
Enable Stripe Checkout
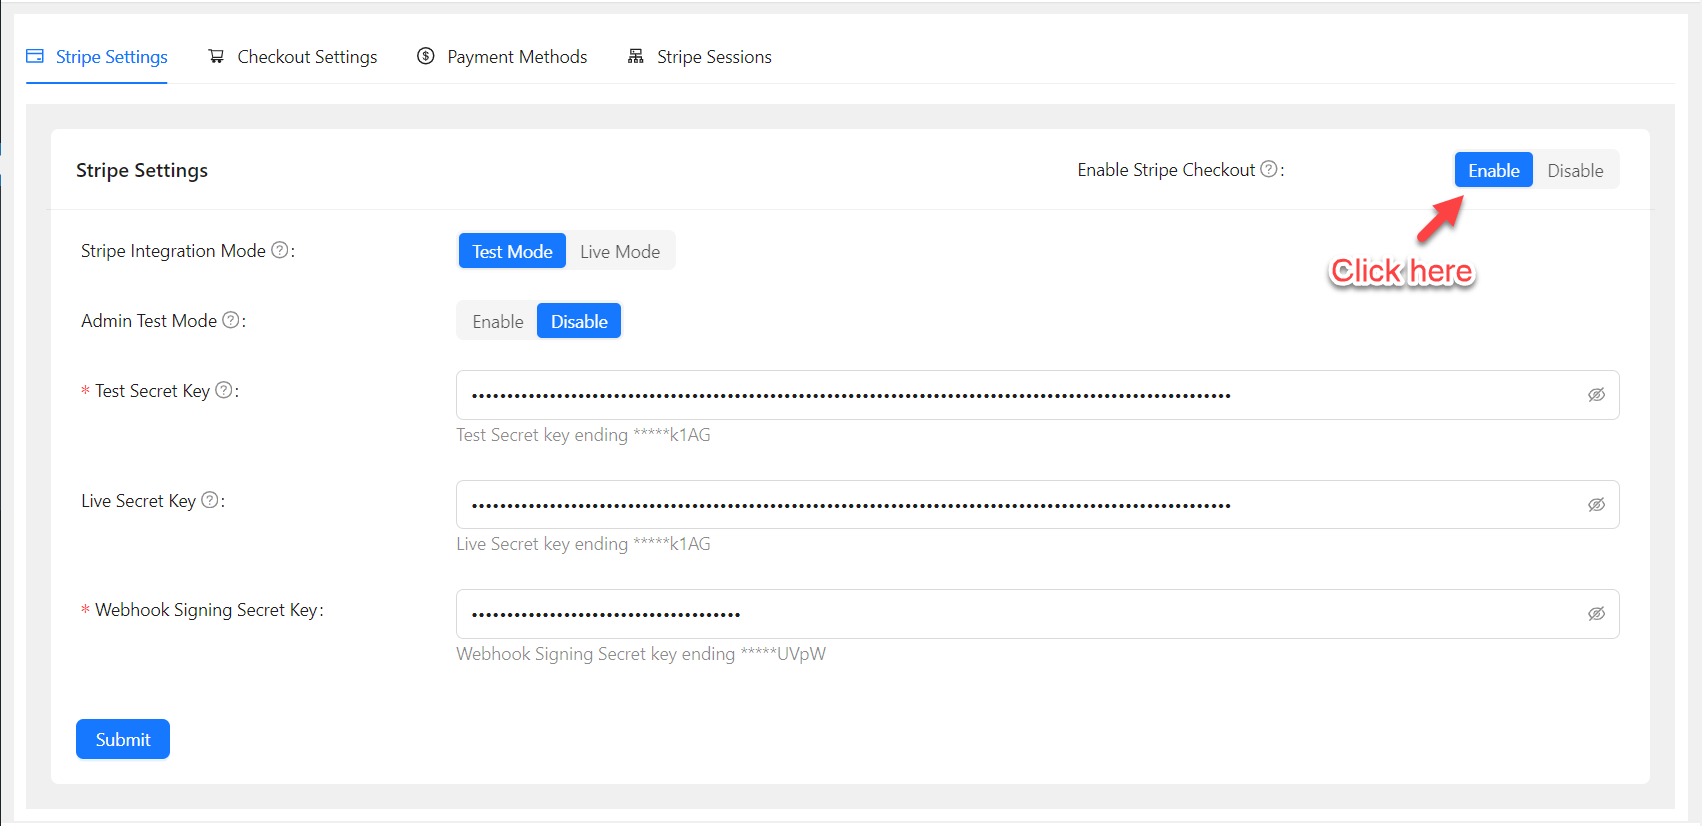(1493, 171)
